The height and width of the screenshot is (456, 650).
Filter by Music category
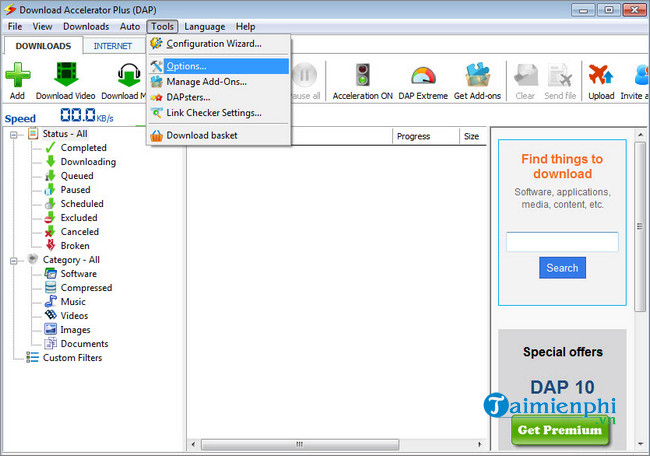(x=73, y=302)
